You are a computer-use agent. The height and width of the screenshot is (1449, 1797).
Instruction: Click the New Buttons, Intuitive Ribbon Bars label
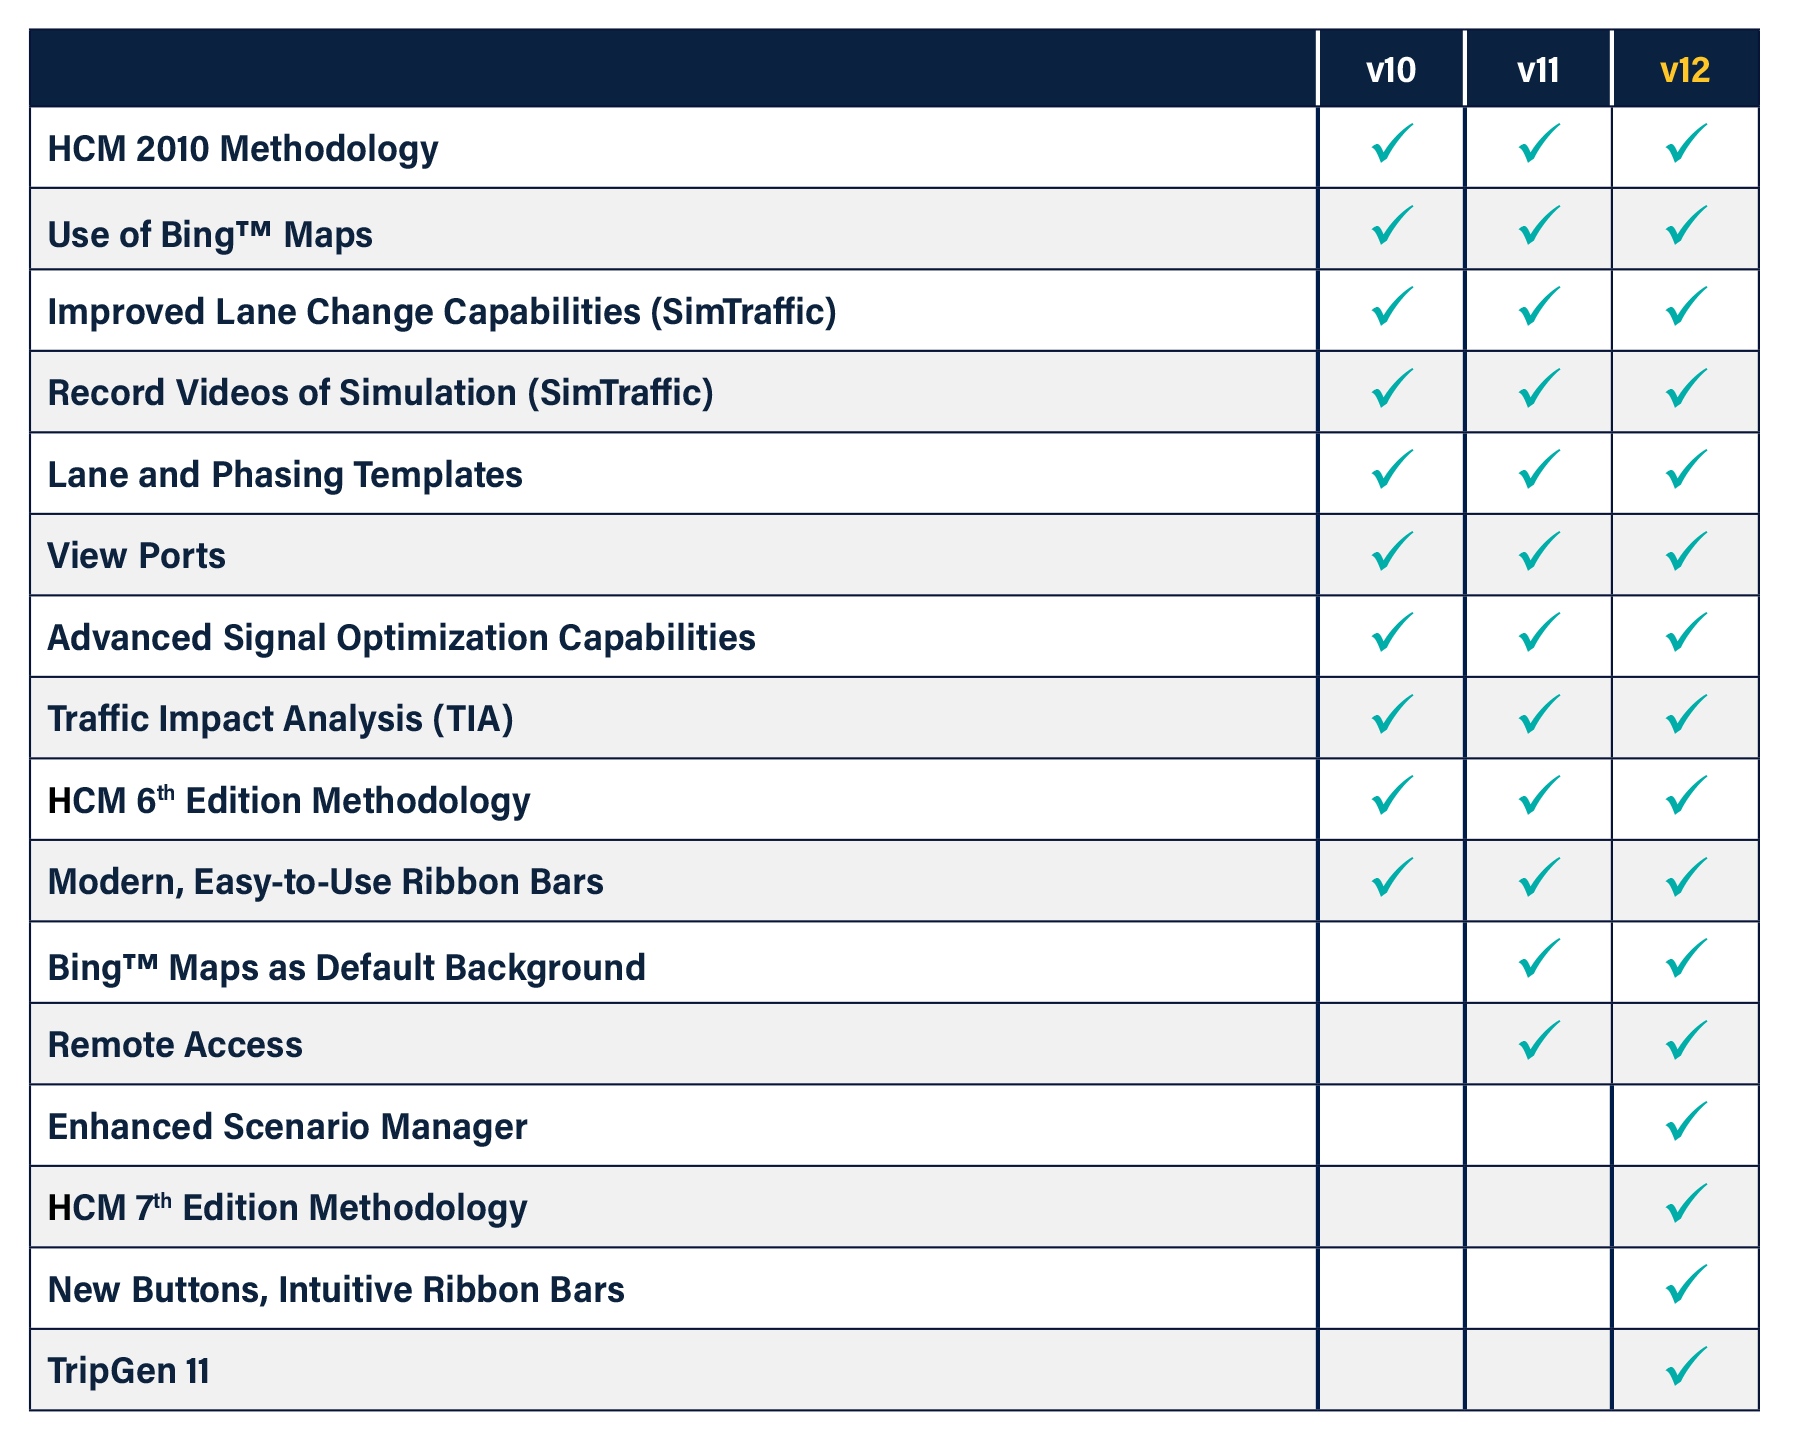(336, 1289)
